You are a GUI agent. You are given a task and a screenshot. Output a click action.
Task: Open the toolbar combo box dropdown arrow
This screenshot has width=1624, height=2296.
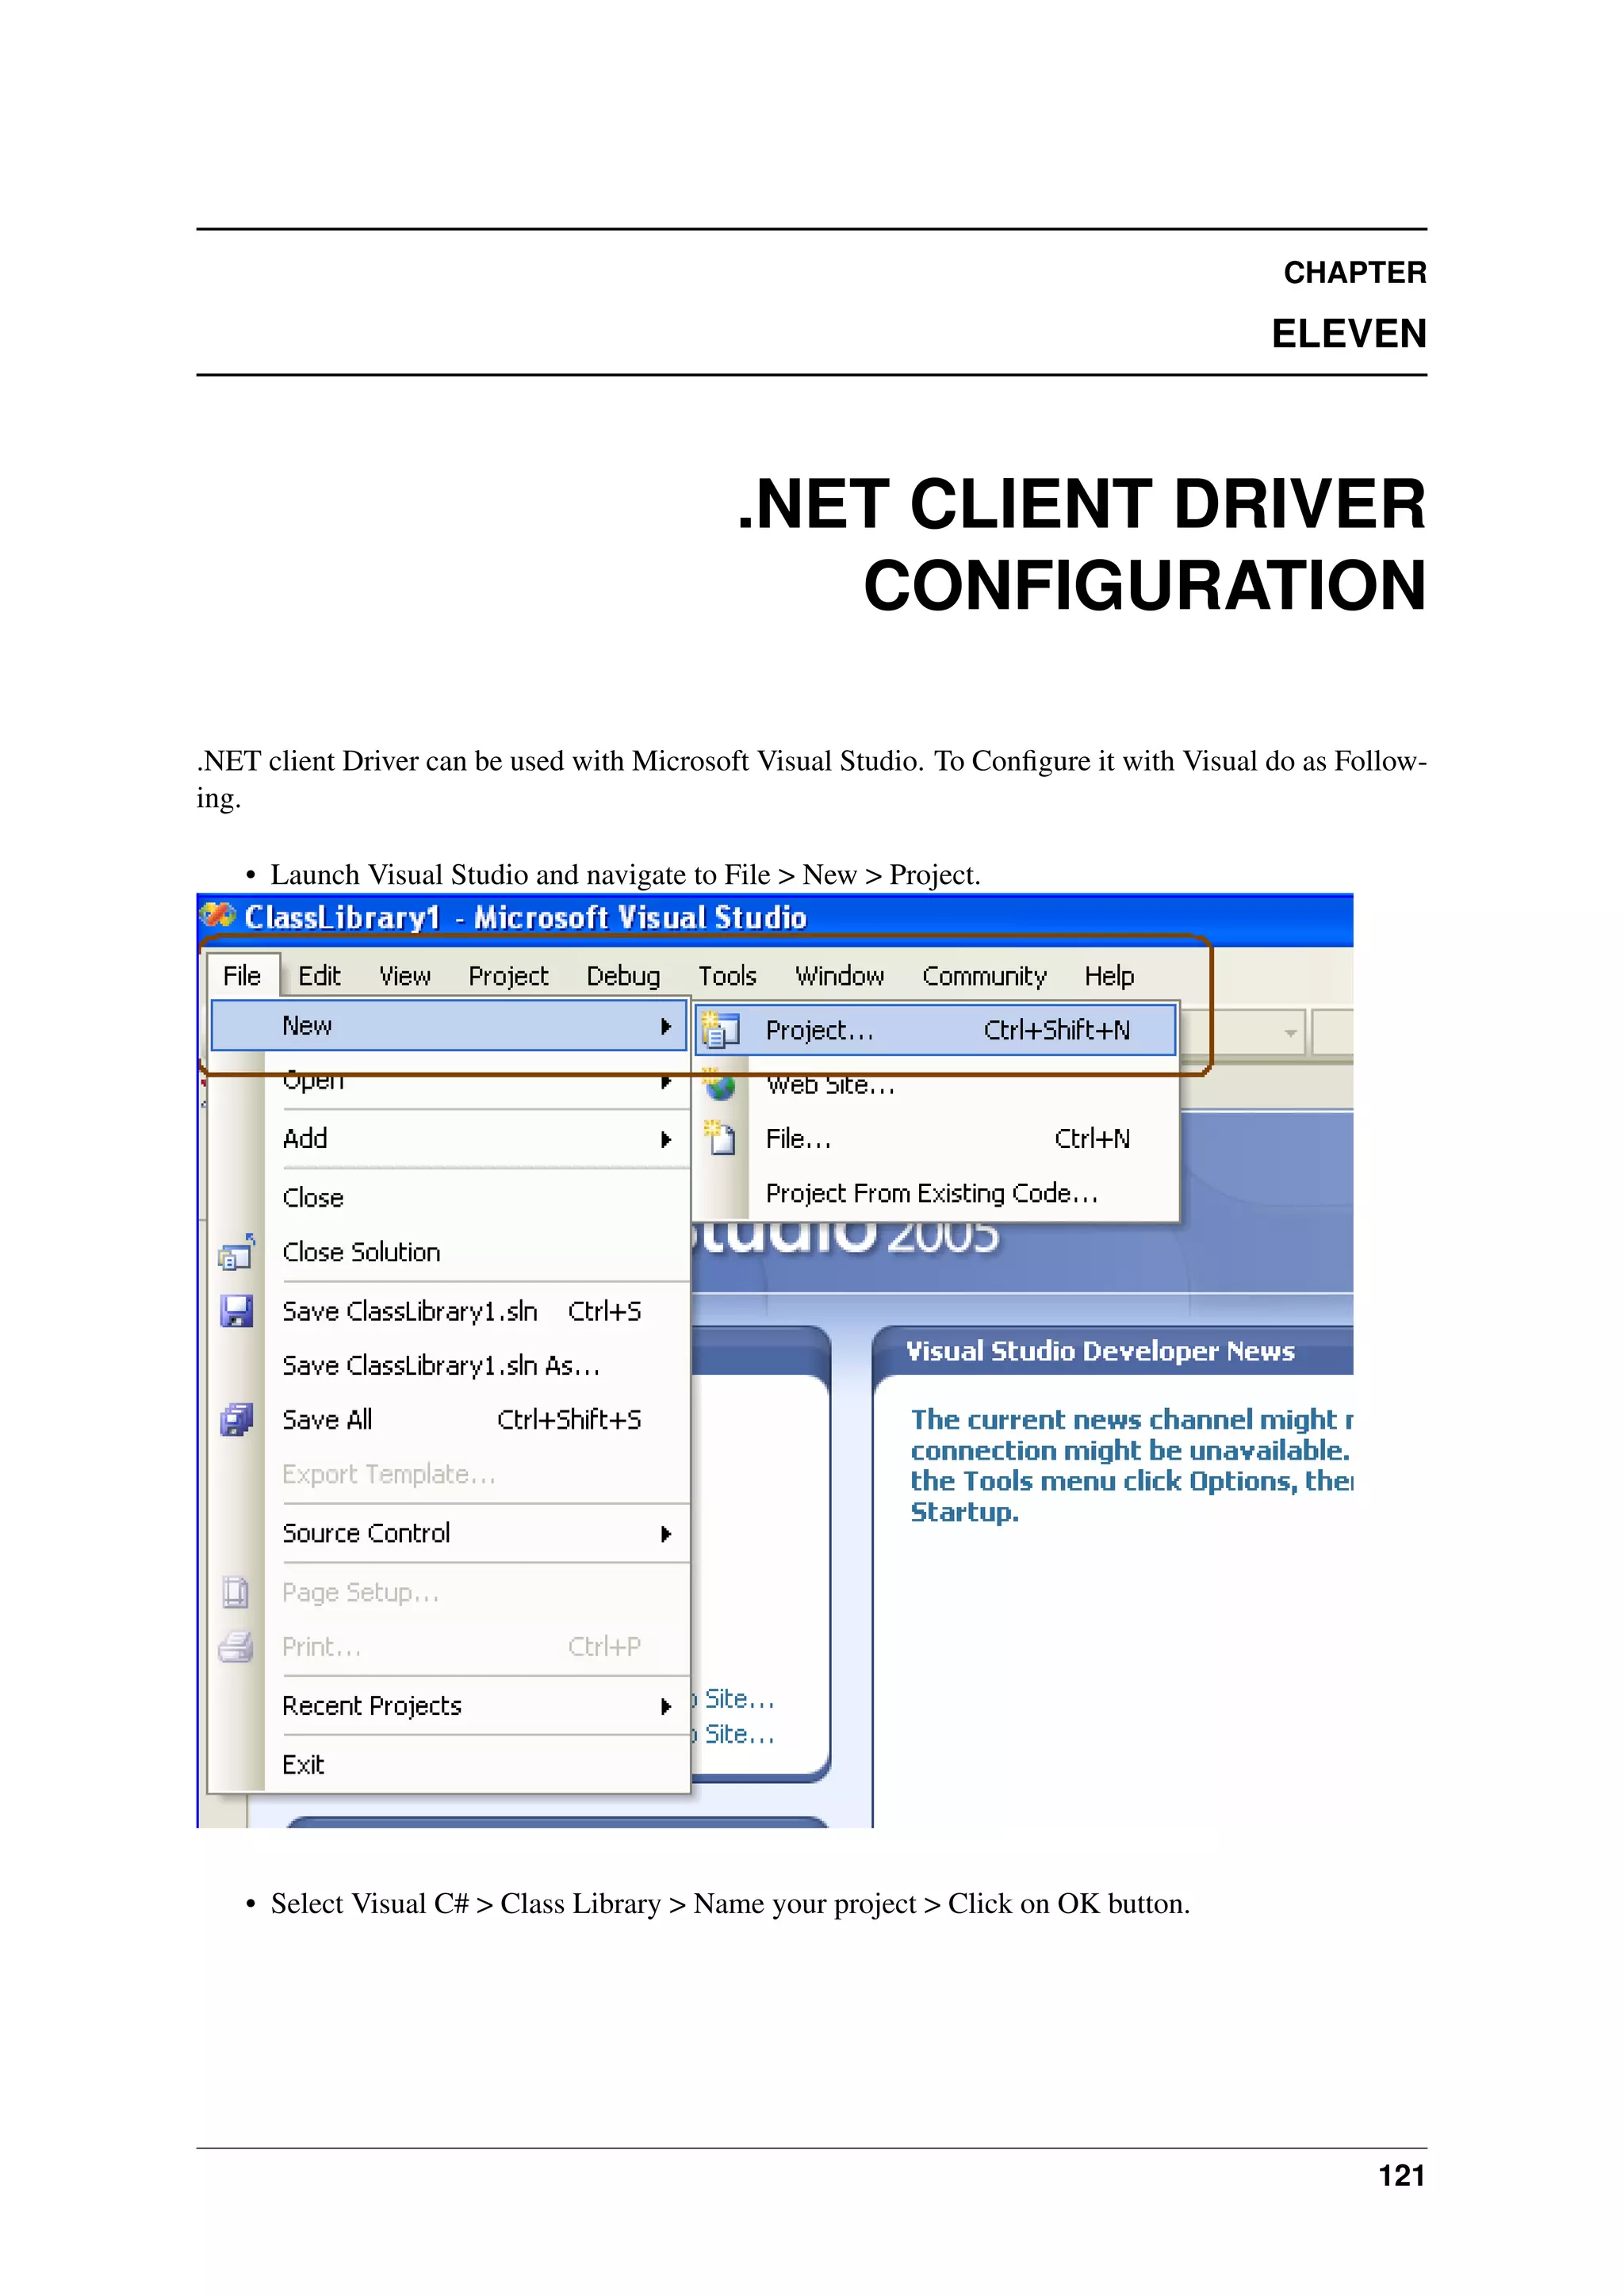coord(1290,1033)
